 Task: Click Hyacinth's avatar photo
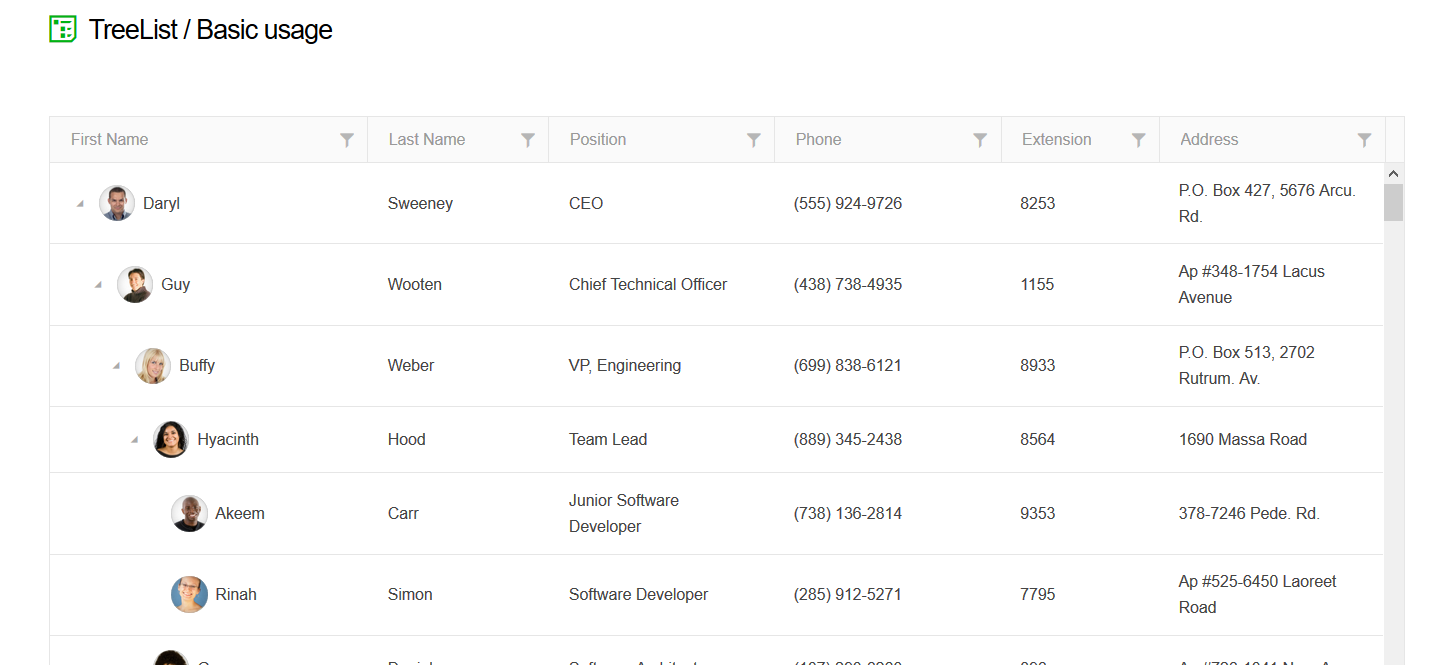171,439
